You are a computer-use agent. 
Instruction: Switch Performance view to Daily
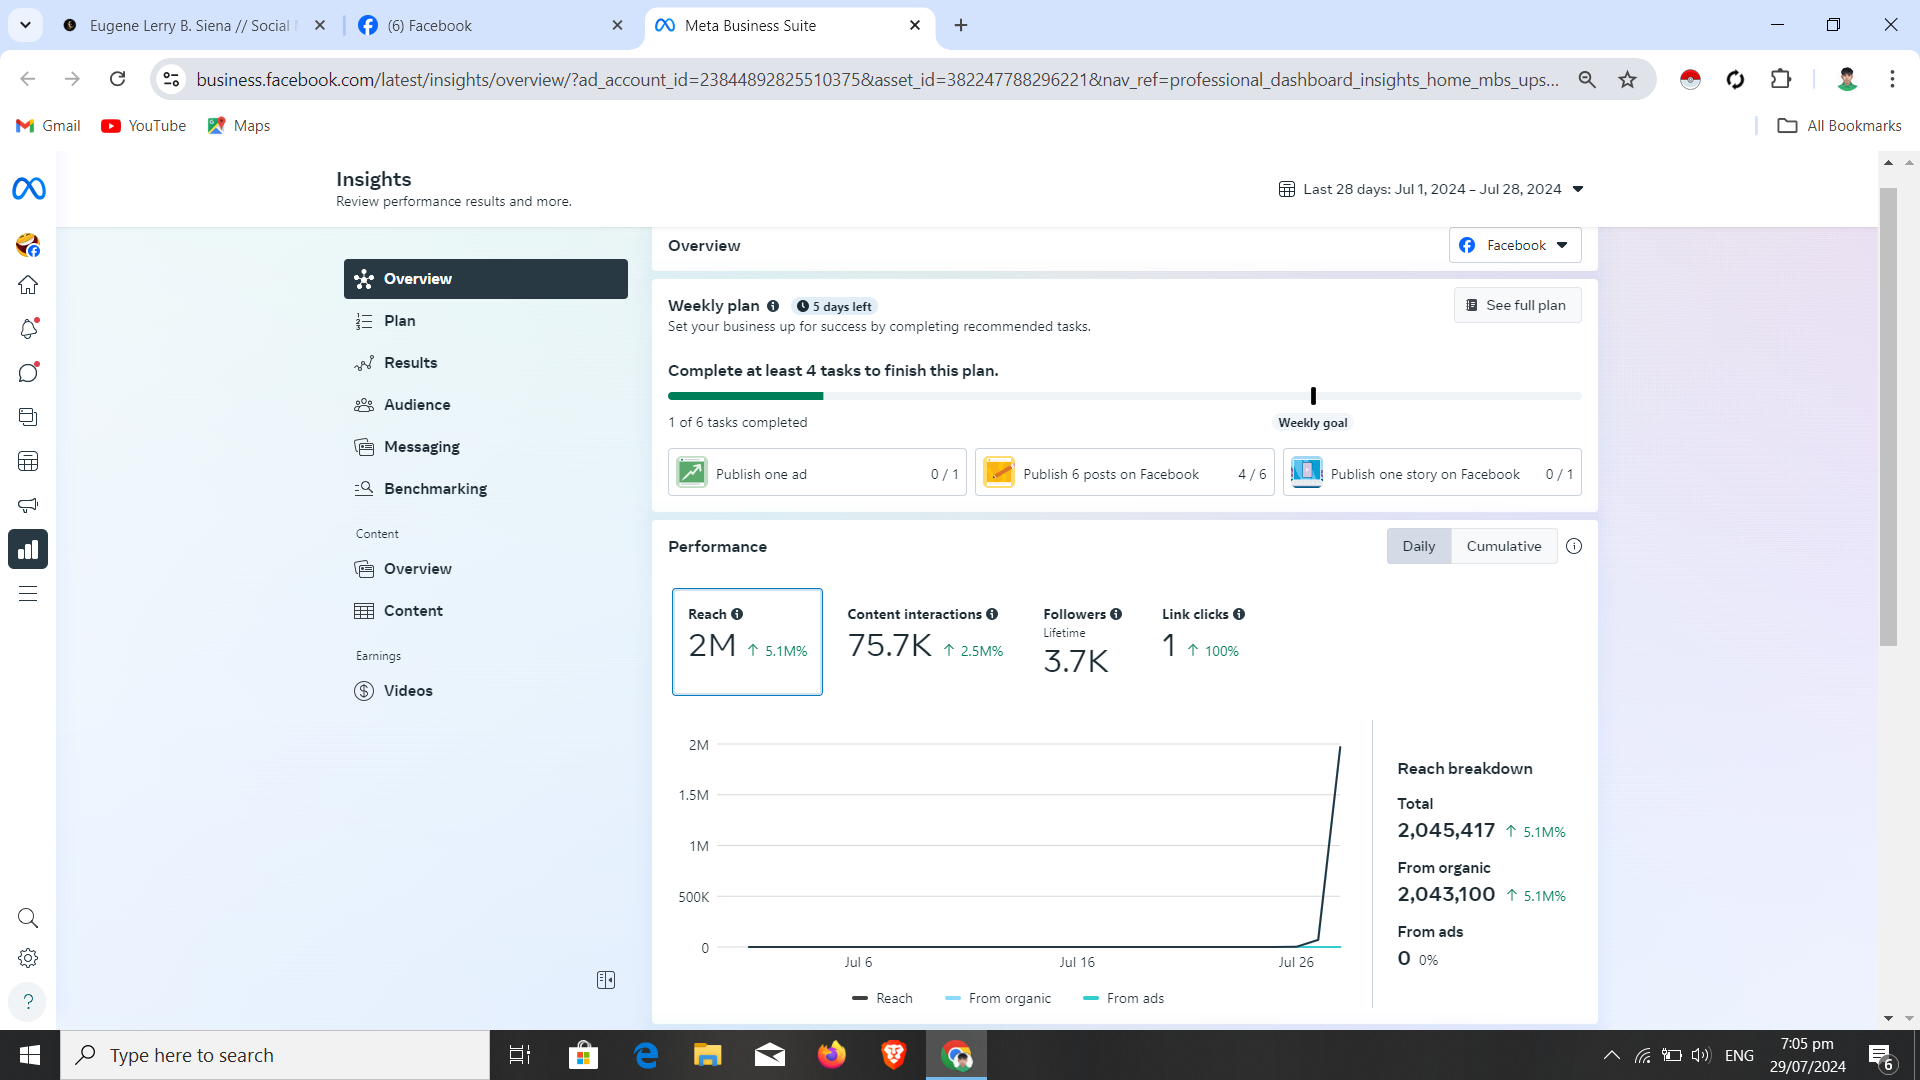(1418, 546)
